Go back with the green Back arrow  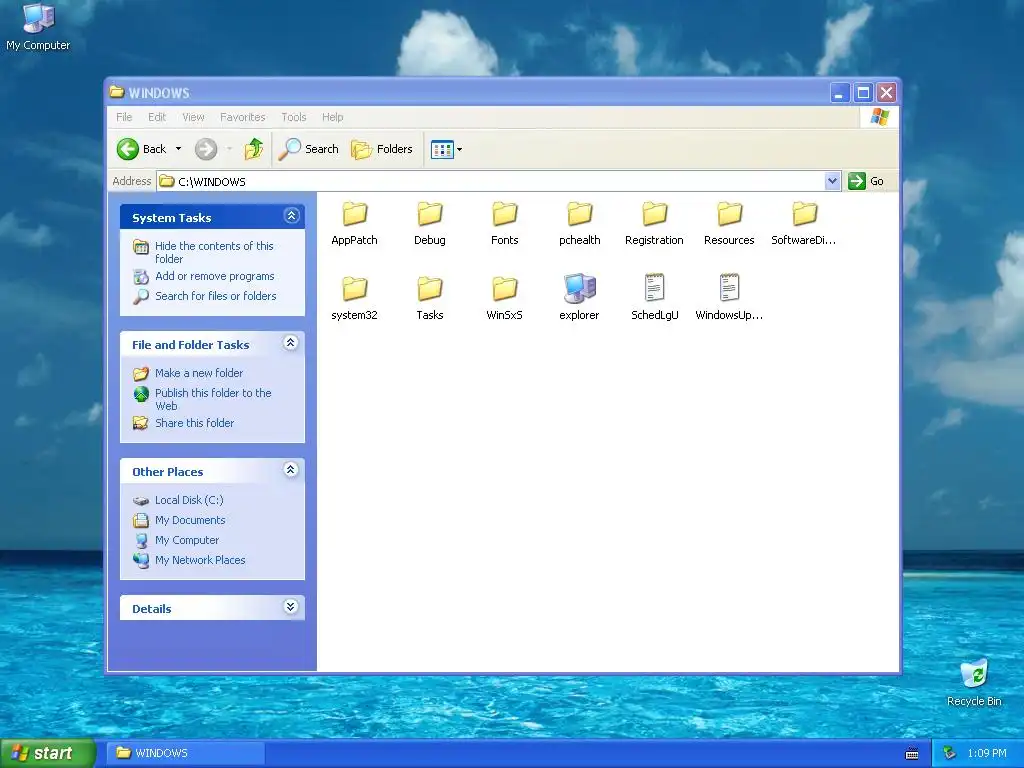coord(128,149)
